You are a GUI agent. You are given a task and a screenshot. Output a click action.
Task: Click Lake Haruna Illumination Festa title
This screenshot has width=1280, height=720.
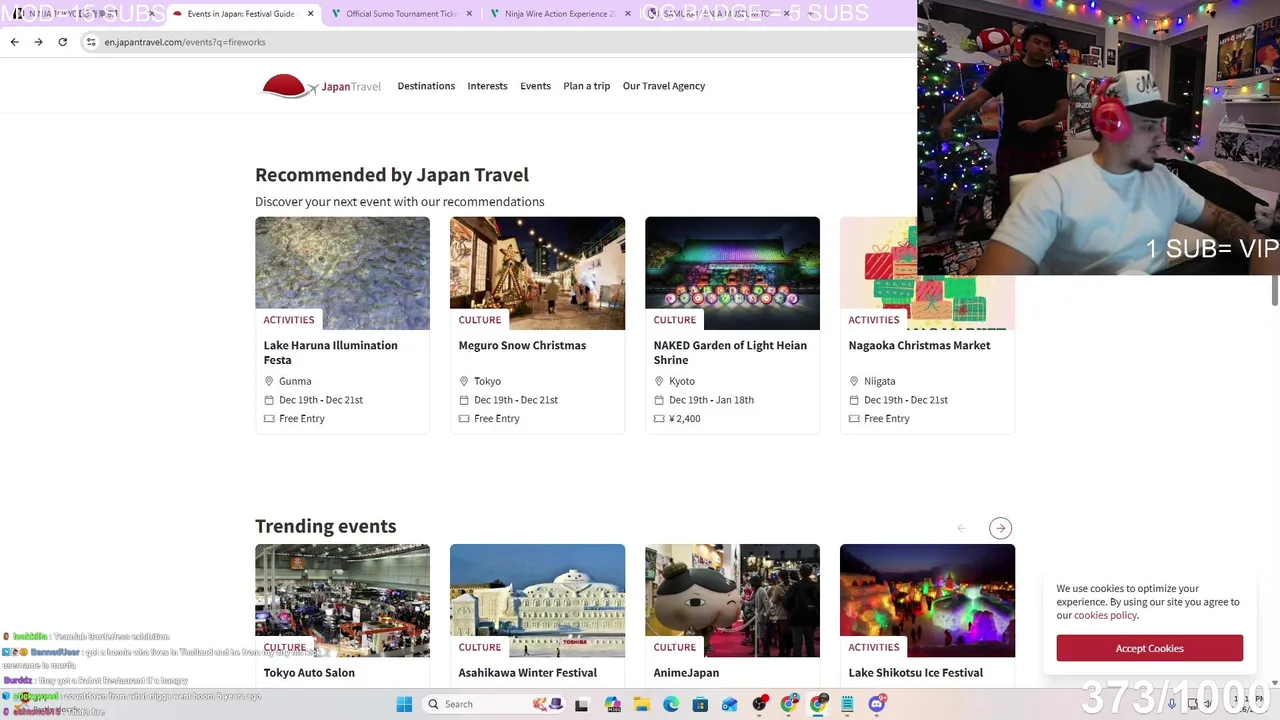click(330, 352)
